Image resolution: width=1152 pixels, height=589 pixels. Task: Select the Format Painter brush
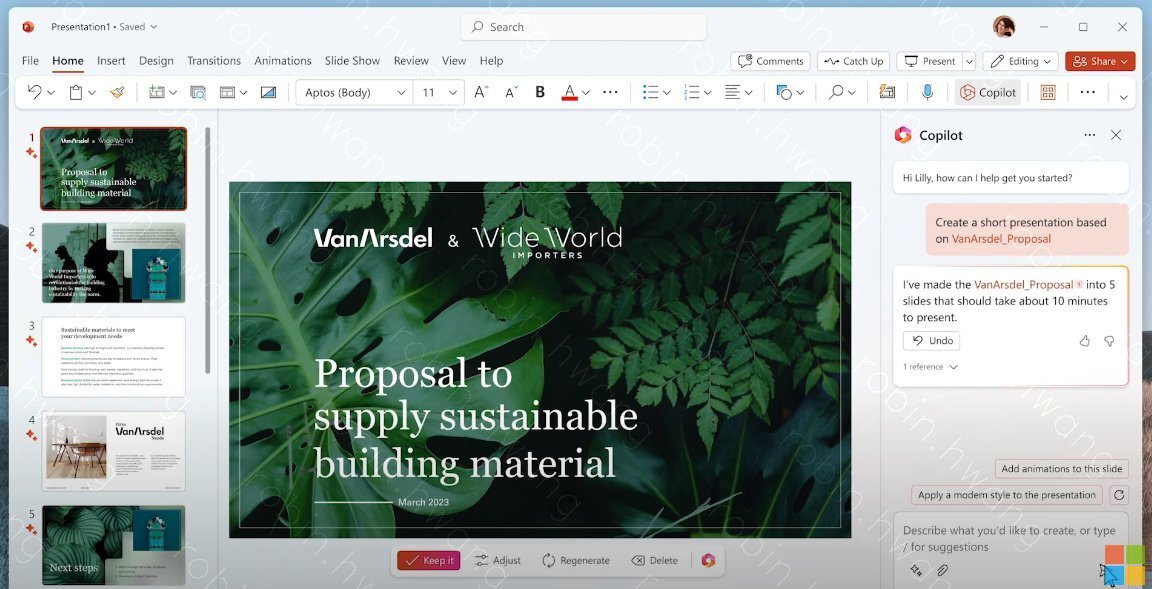click(x=117, y=92)
